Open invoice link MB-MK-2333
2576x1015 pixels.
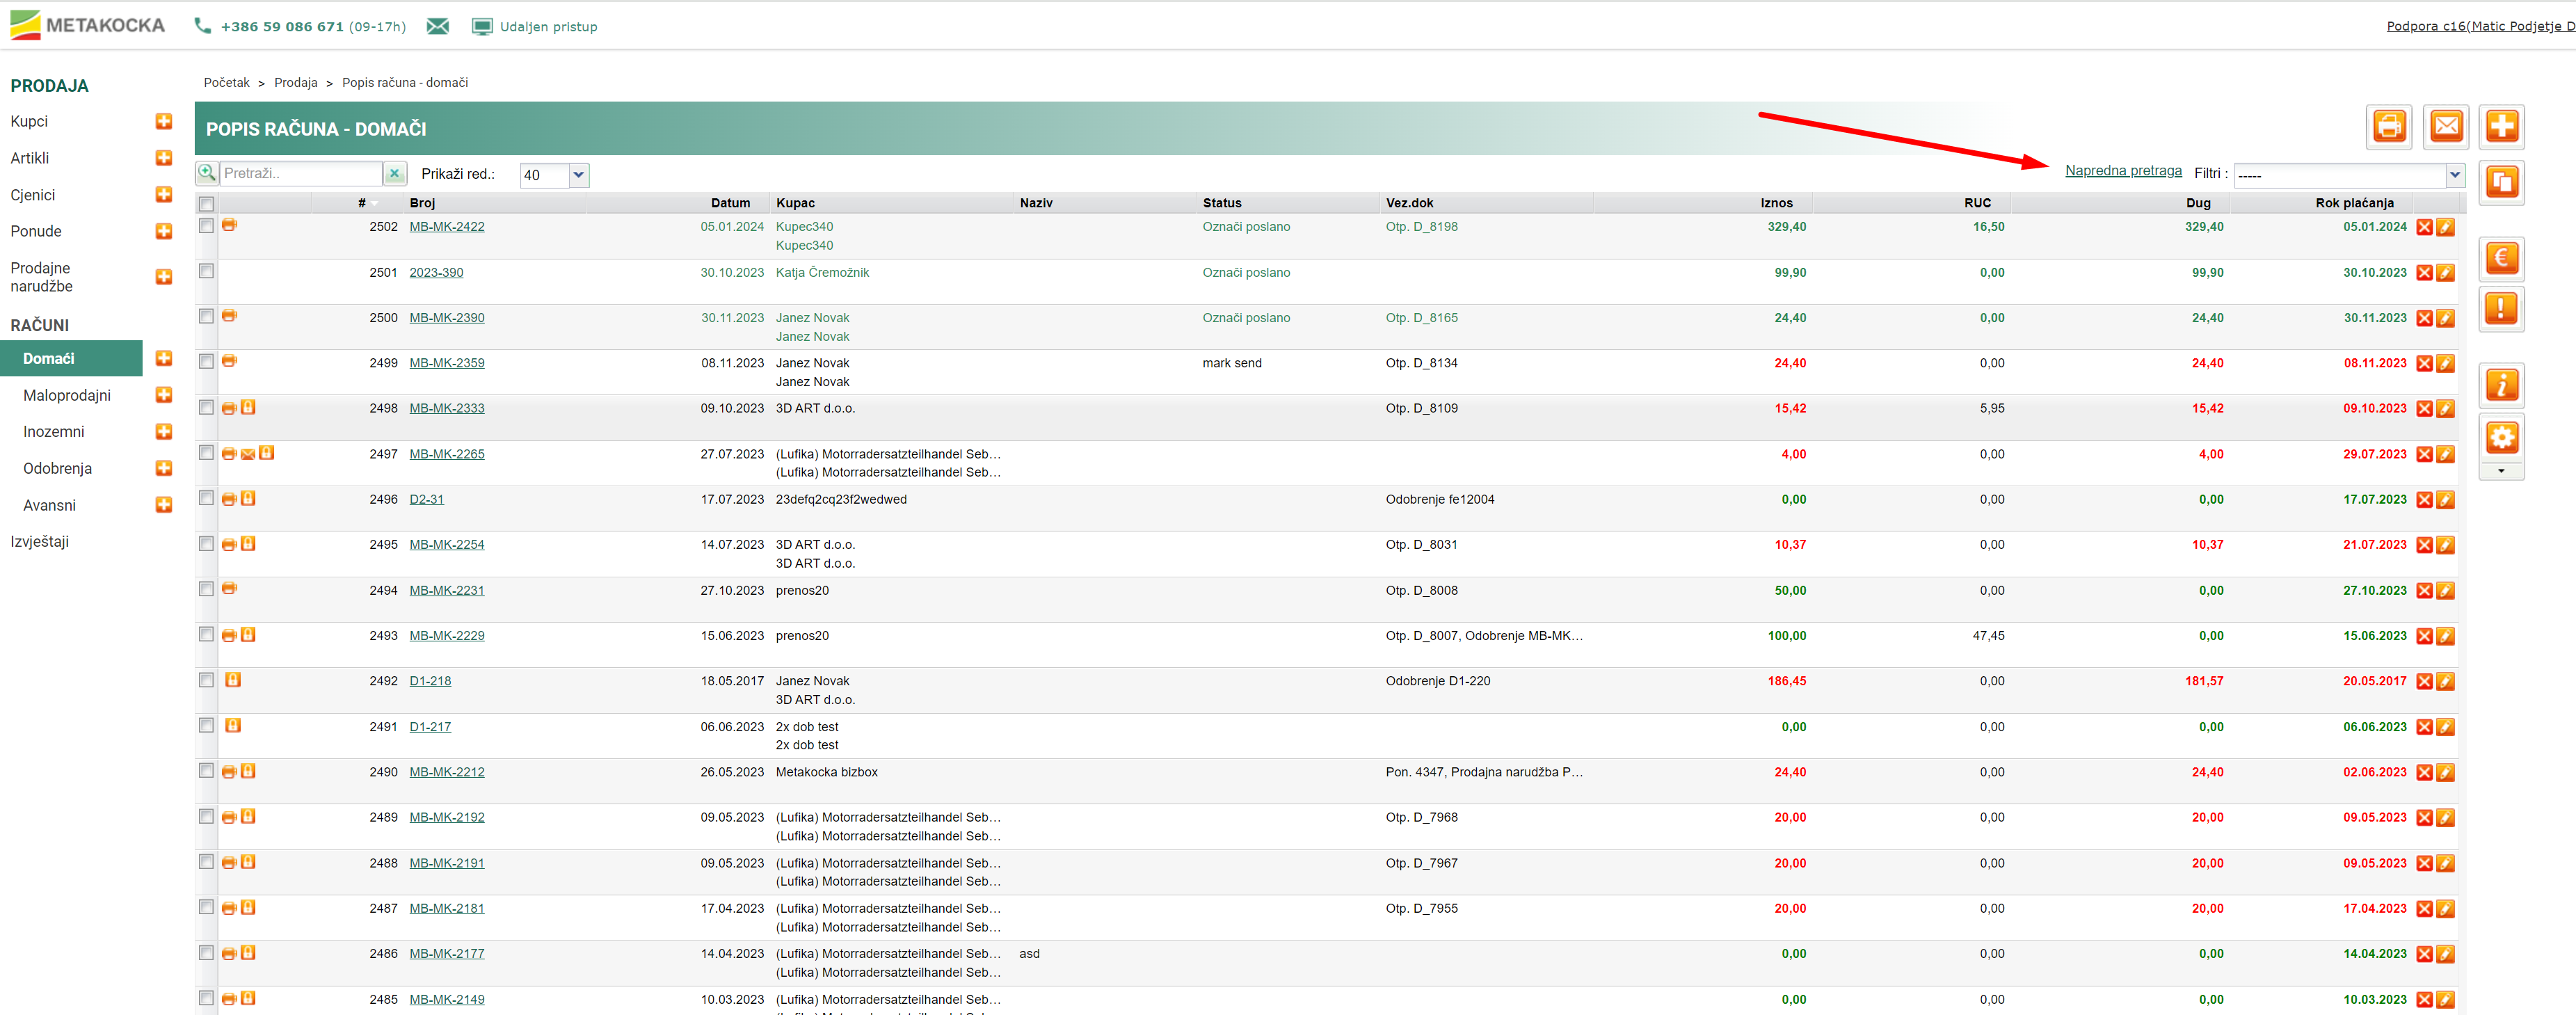click(x=446, y=409)
